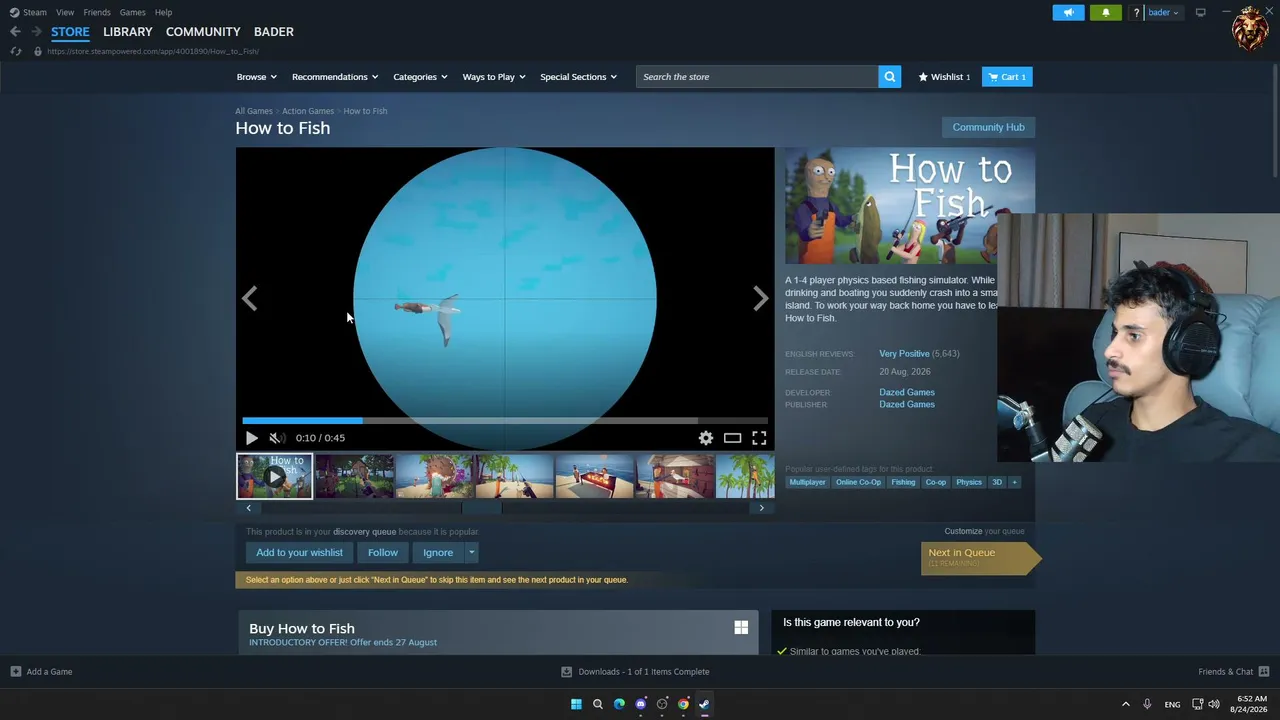The image size is (1280, 720).
Task: Expand the Browse dropdown
Action: (x=257, y=77)
